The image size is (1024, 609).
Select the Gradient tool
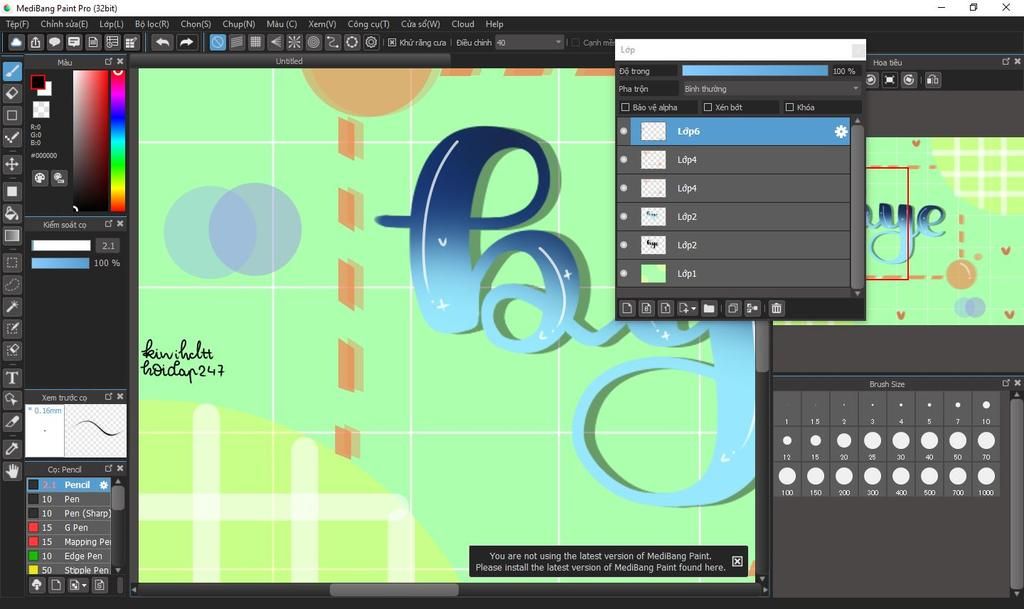click(x=12, y=235)
